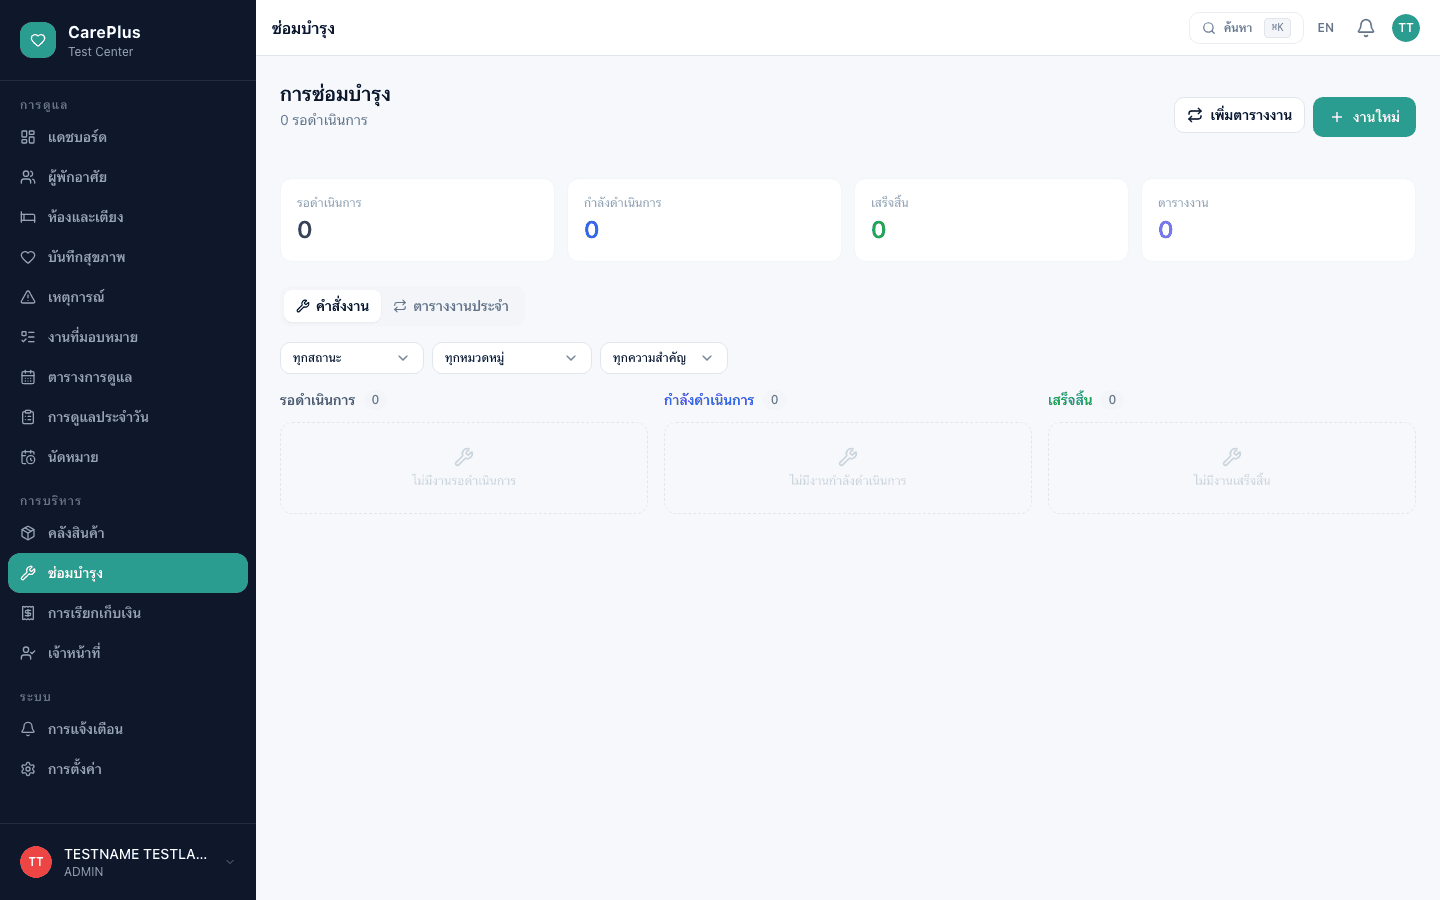Open the ห้องและเตียง bed icon
Viewport: 1440px width, 900px height.
28,217
